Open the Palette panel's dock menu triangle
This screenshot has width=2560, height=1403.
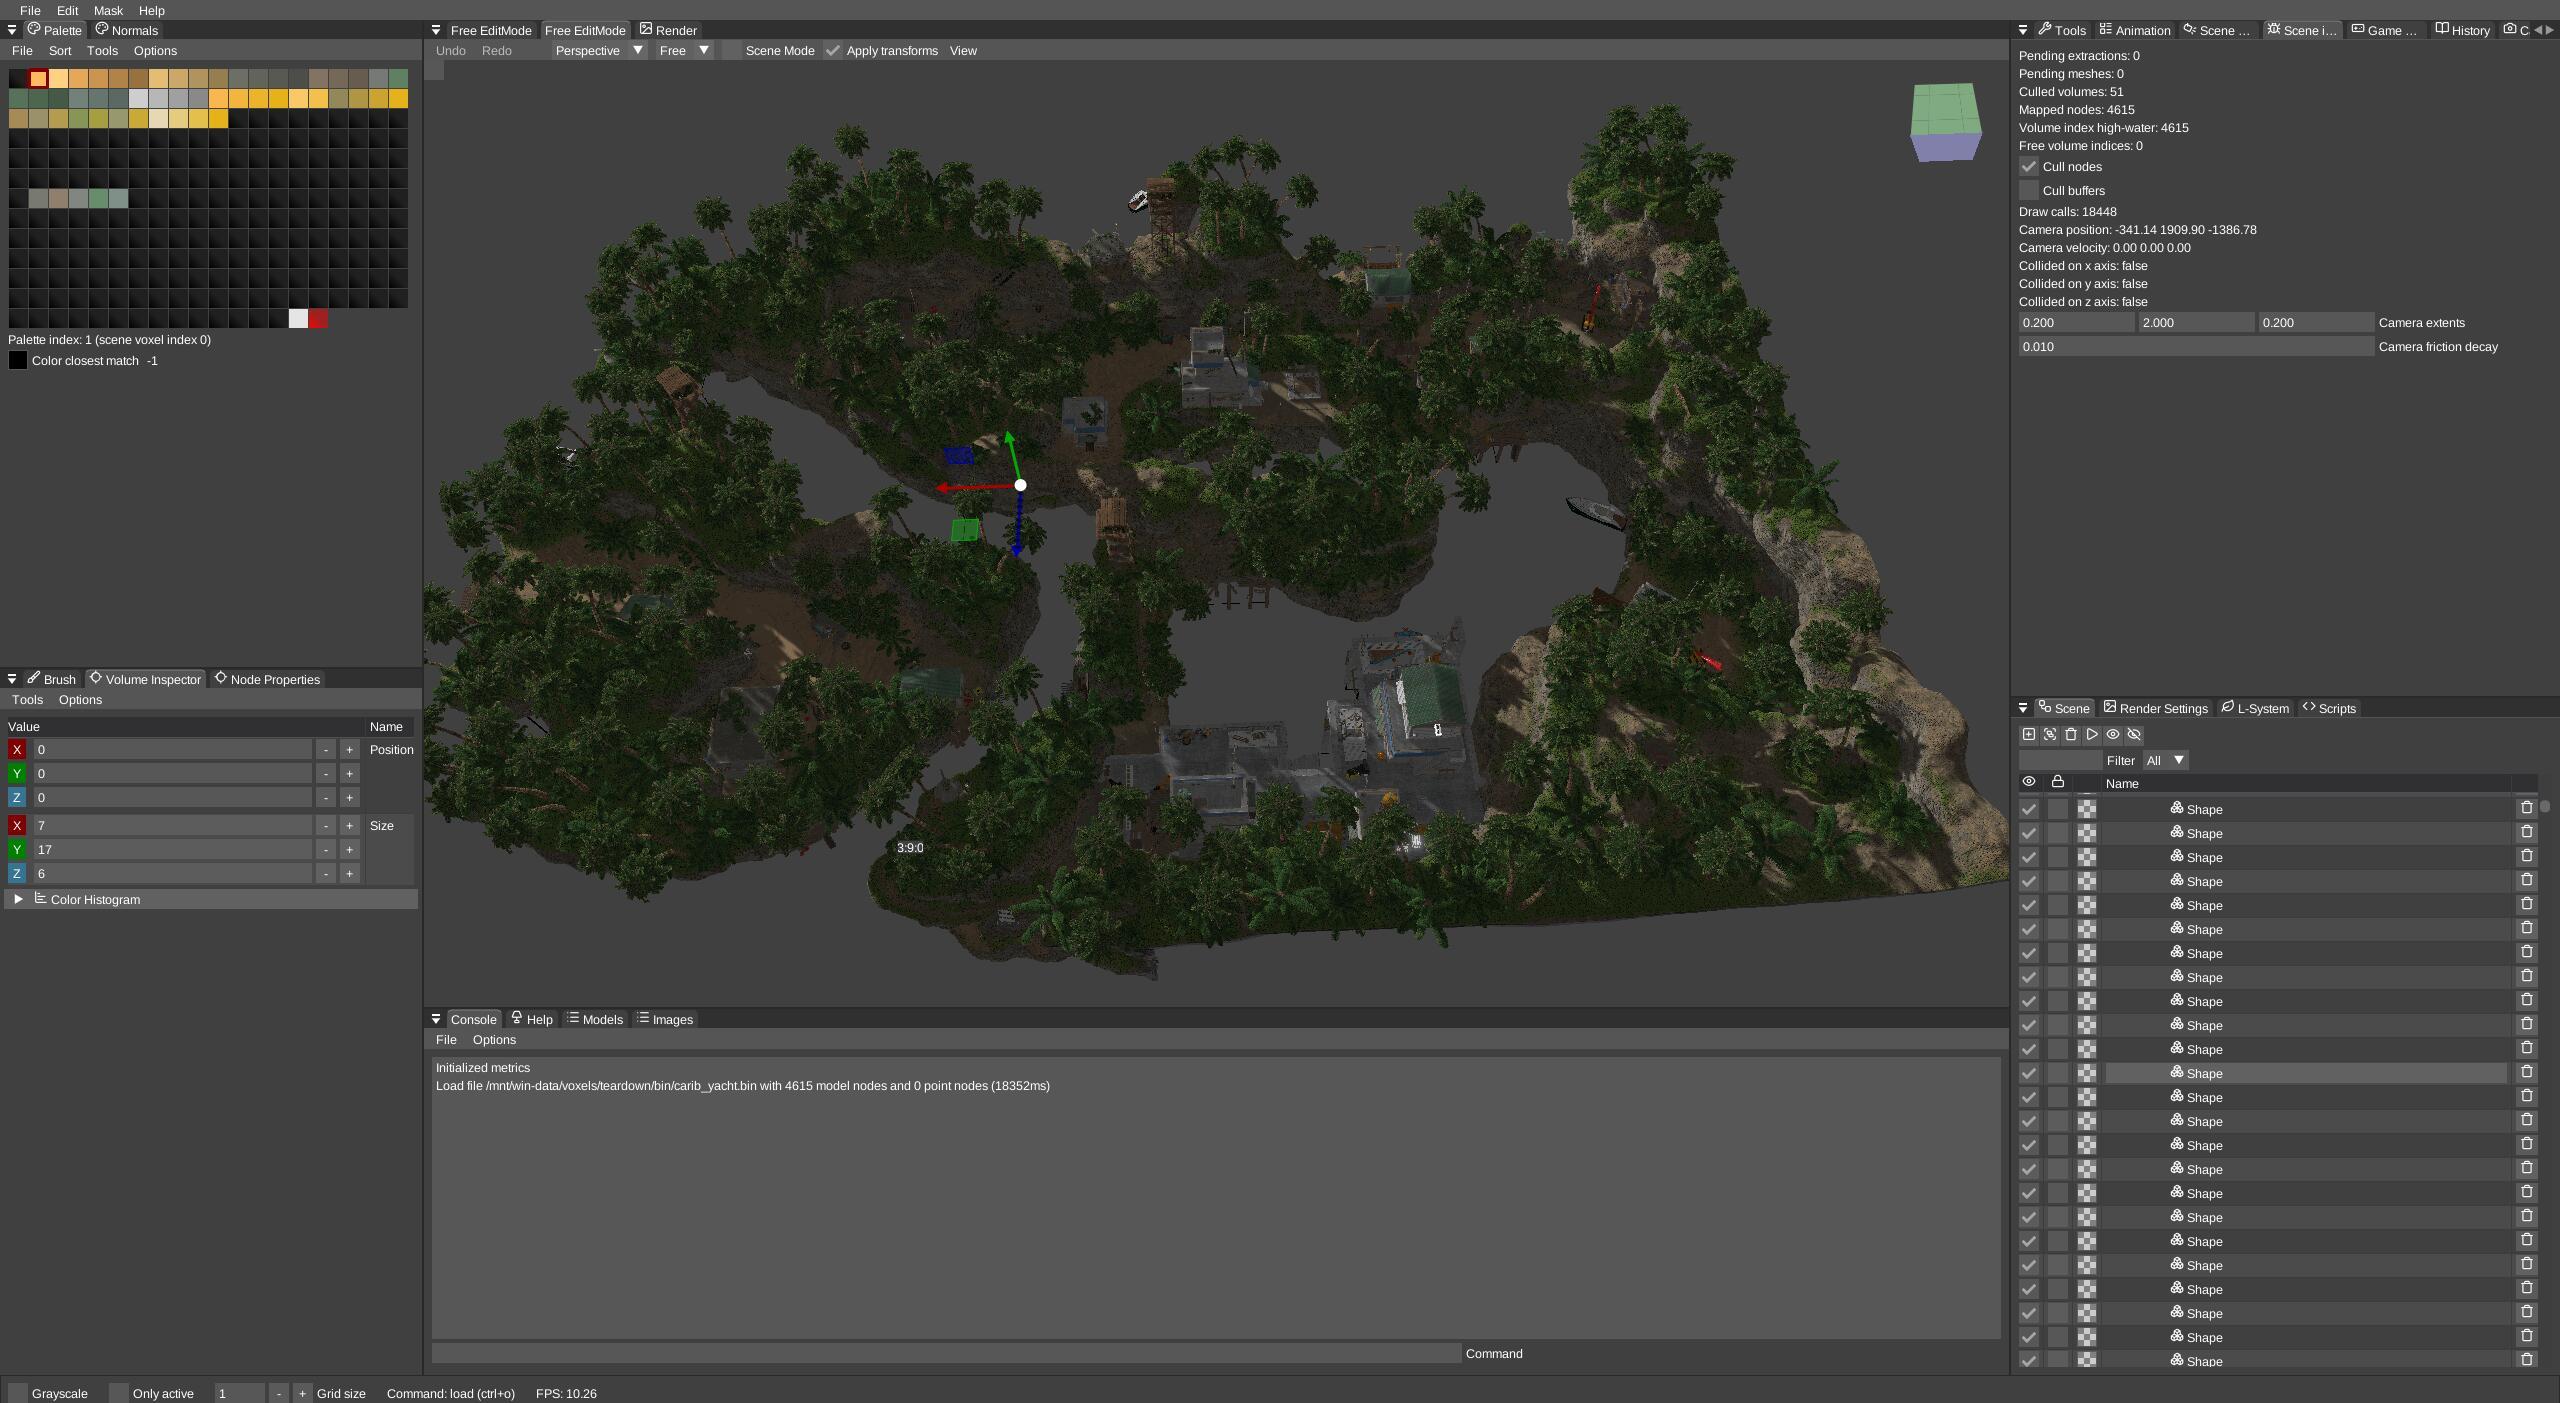12,30
